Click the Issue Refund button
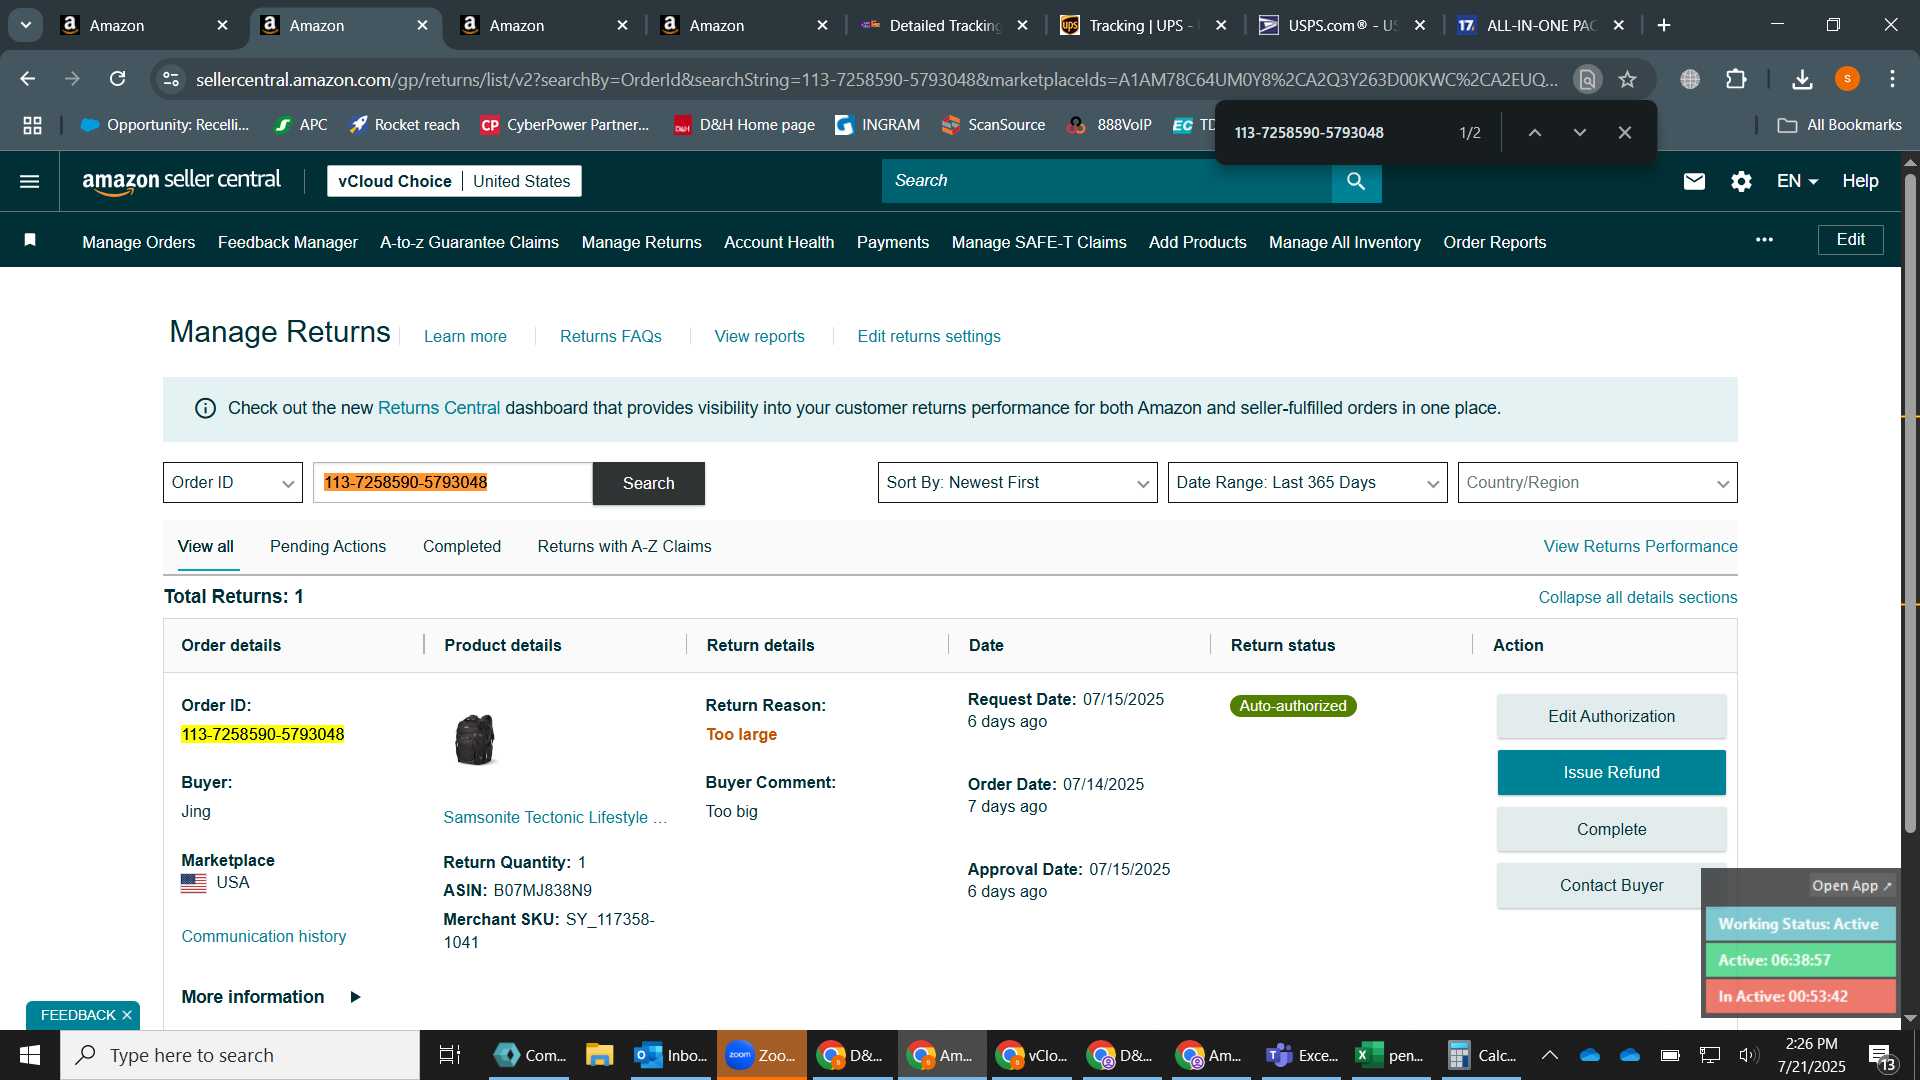Viewport: 1920px width, 1080px height. pos(1611,772)
